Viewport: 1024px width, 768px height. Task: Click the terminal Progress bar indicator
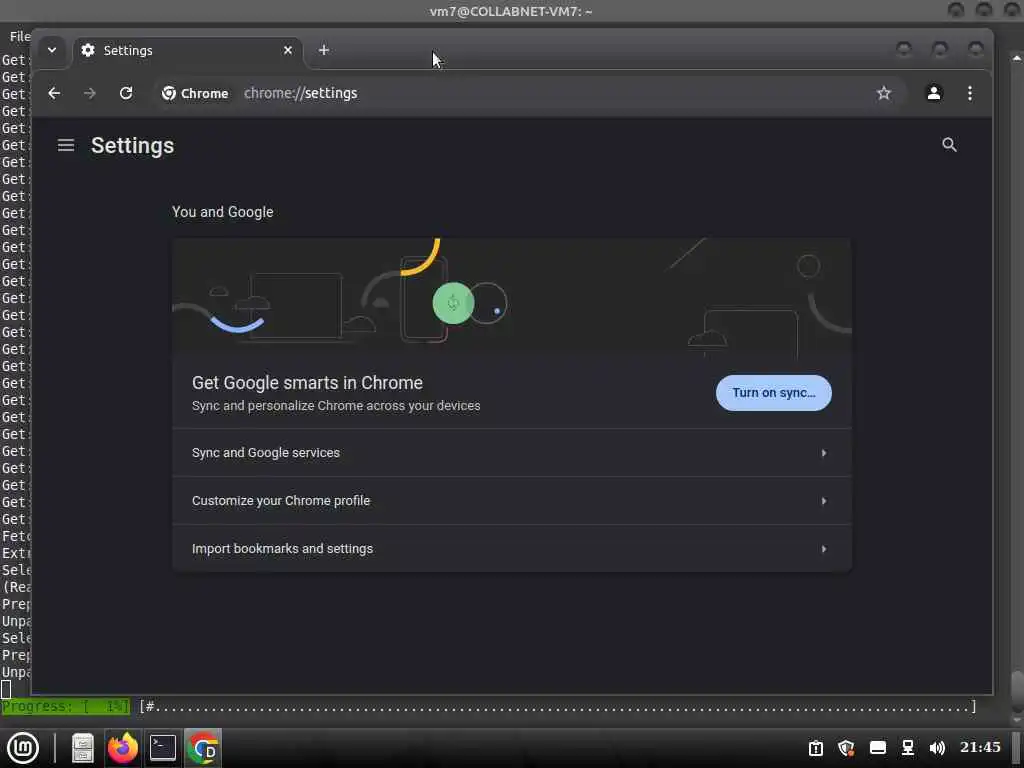click(65, 706)
